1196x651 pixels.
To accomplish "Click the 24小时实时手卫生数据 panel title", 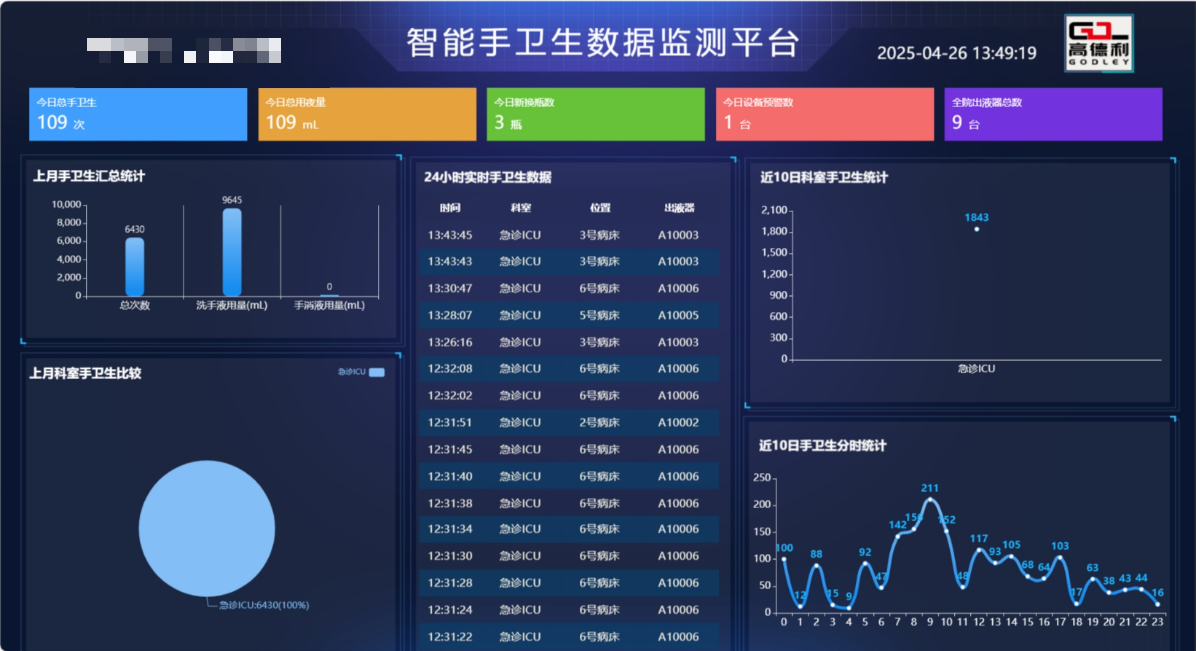I will [x=487, y=177].
